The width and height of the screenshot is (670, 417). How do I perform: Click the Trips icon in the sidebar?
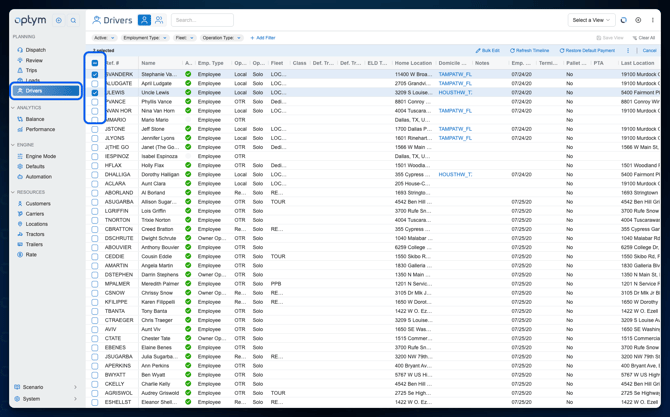(20, 70)
